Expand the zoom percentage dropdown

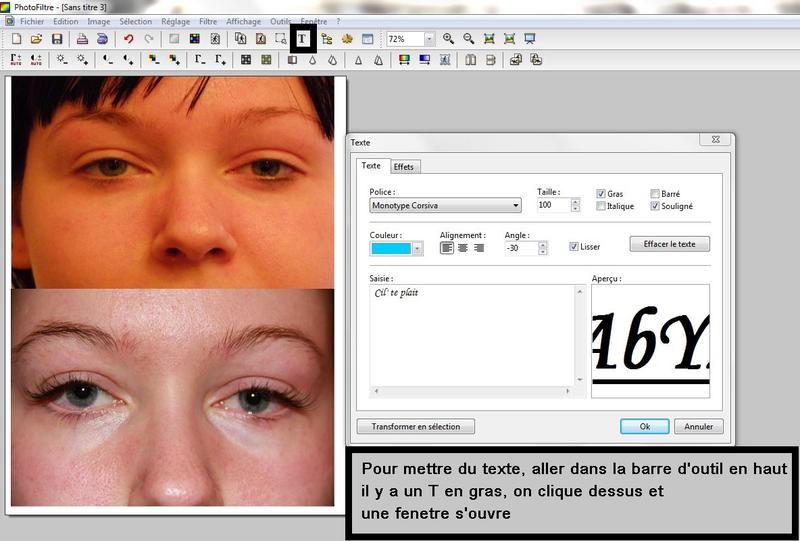pyautogui.click(x=429, y=39)
